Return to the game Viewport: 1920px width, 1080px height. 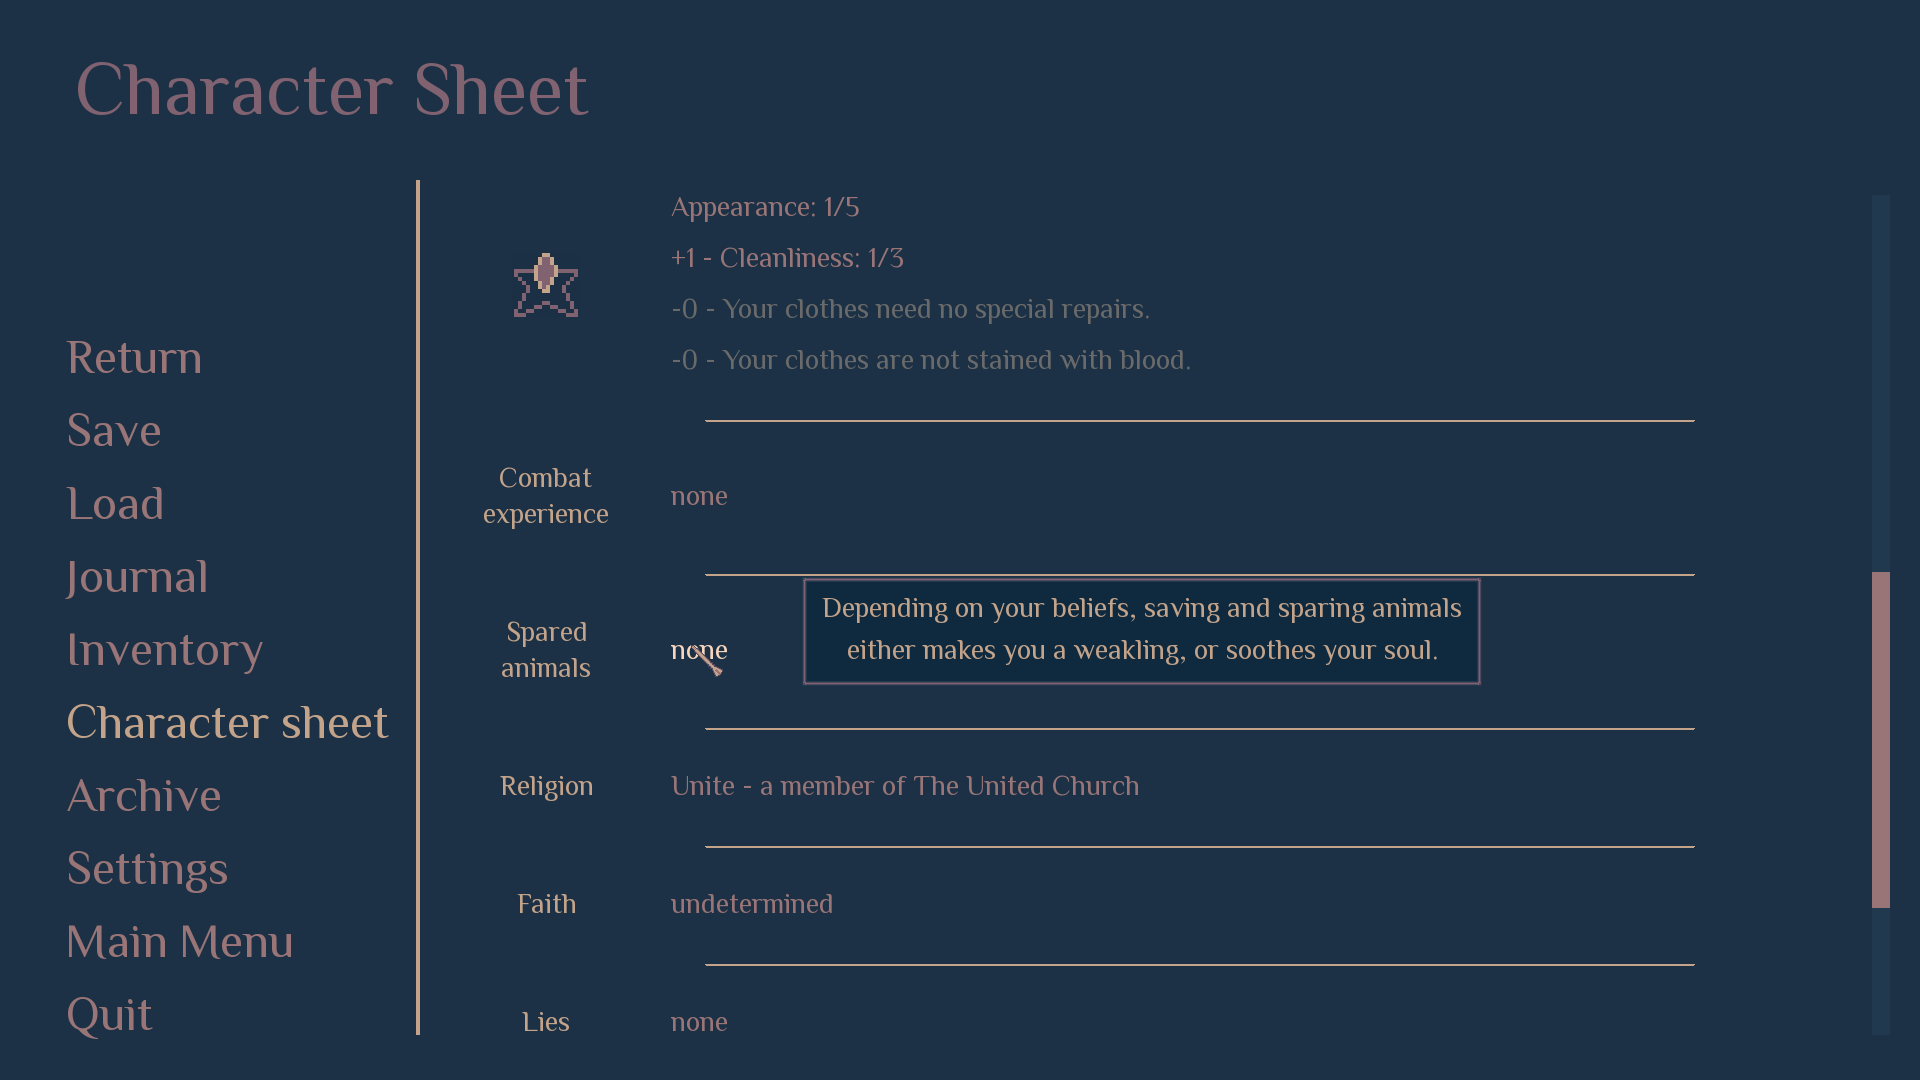(134, 358)
